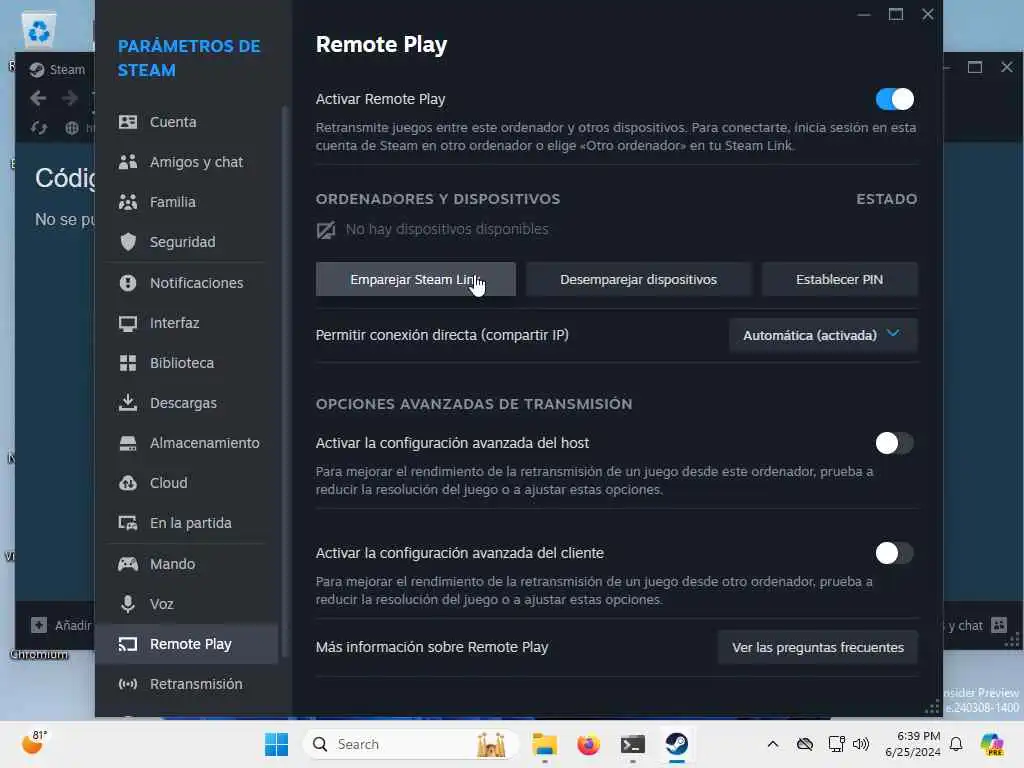The image size is (1024, 768).
Task: Open the Retransmisión section
Action: point(188,684)
